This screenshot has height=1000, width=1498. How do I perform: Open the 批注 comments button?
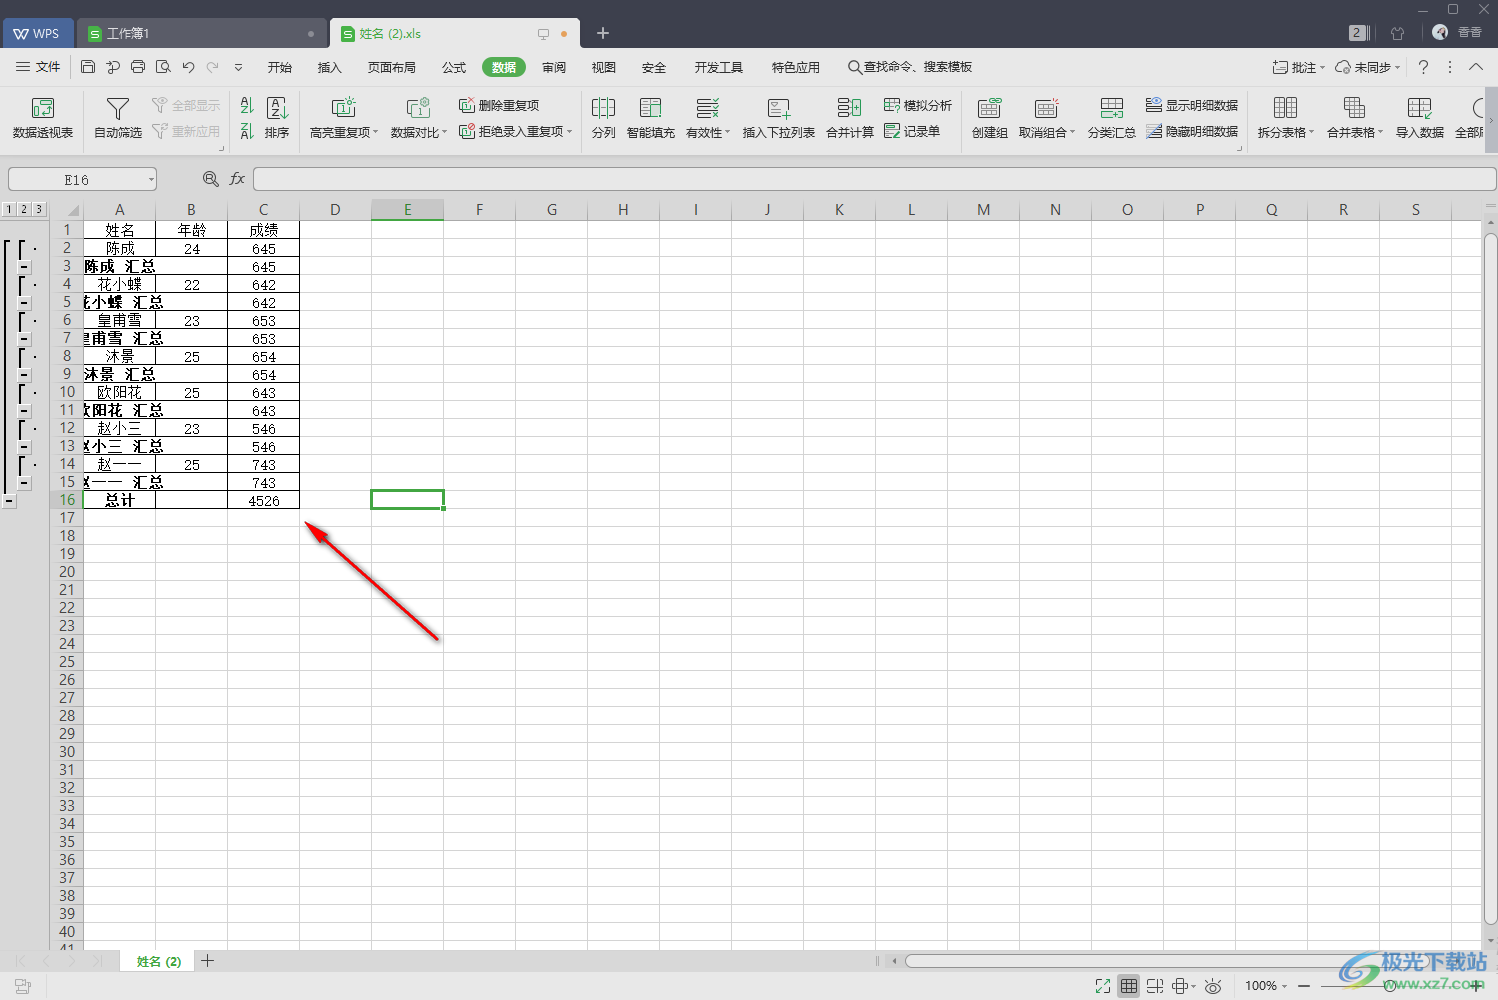(1298, 67)
